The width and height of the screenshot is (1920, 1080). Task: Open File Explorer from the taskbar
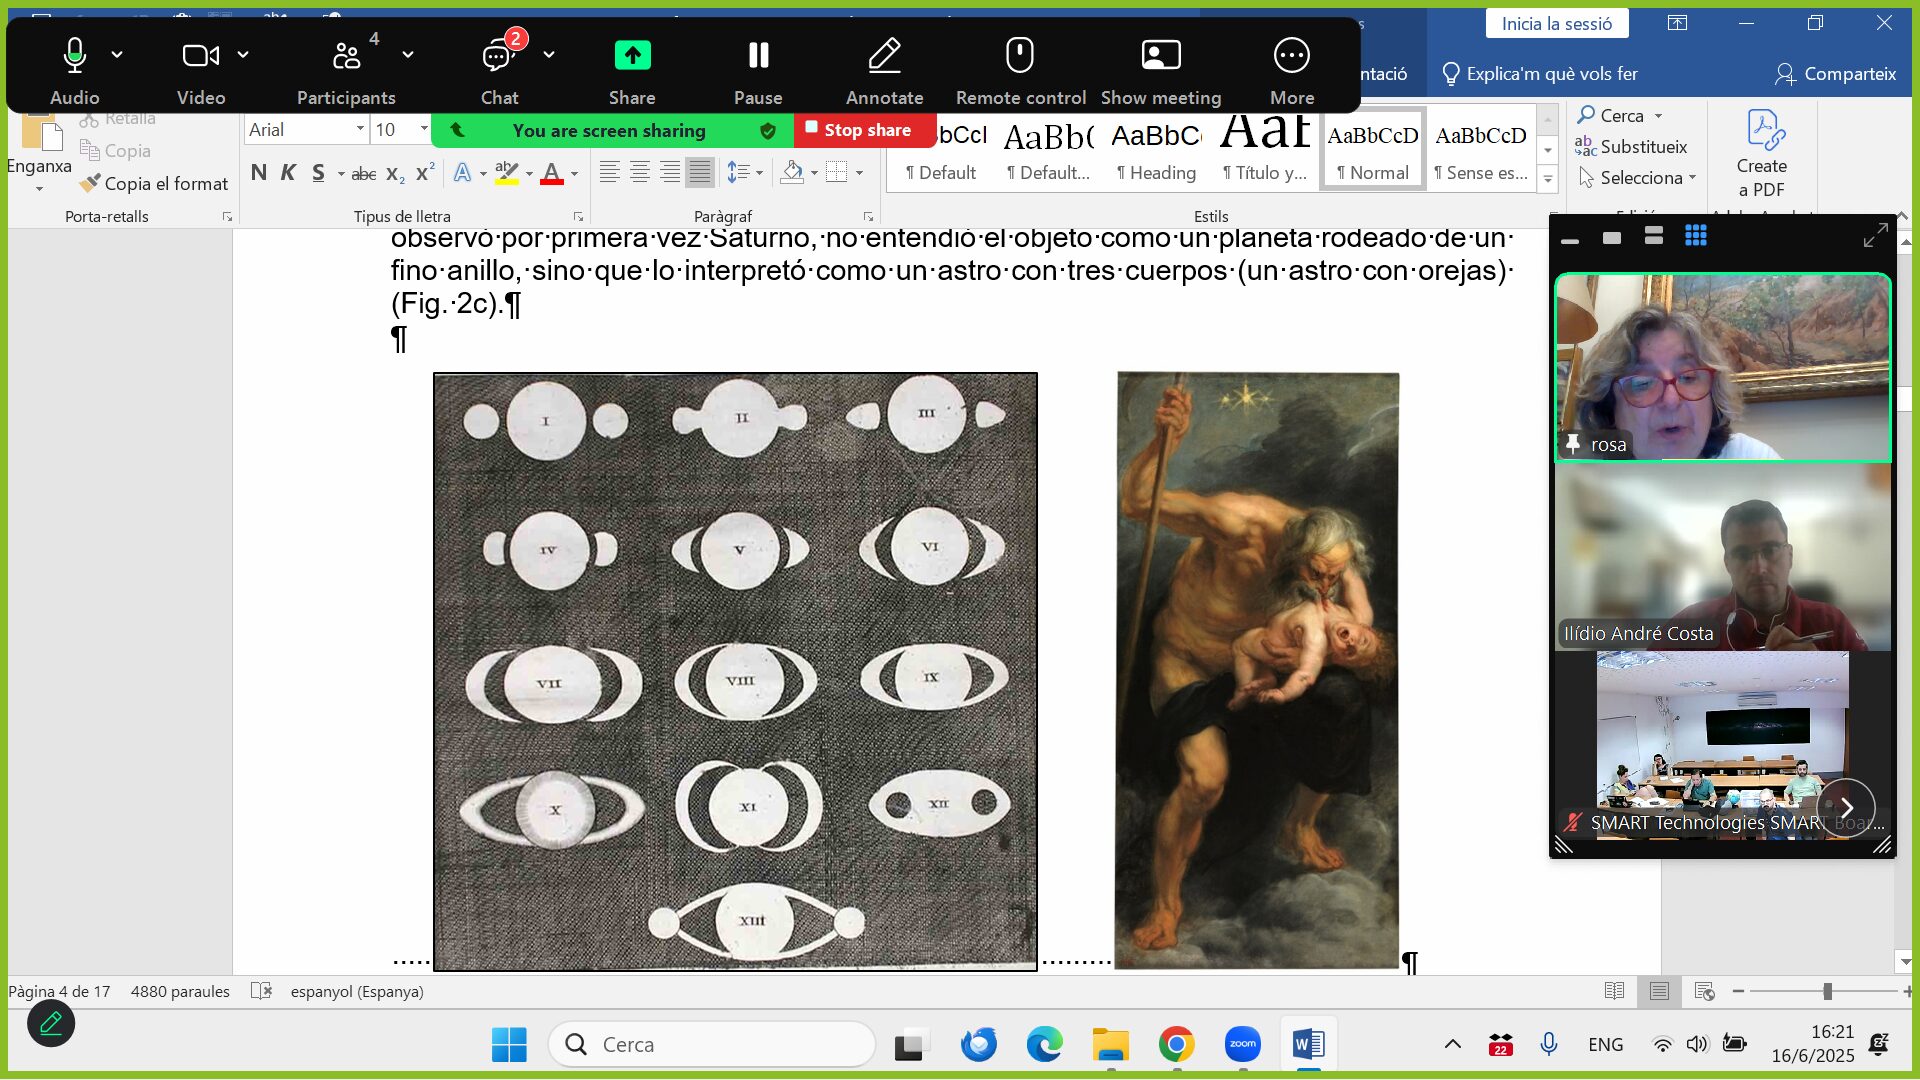coord(1110,1045)
